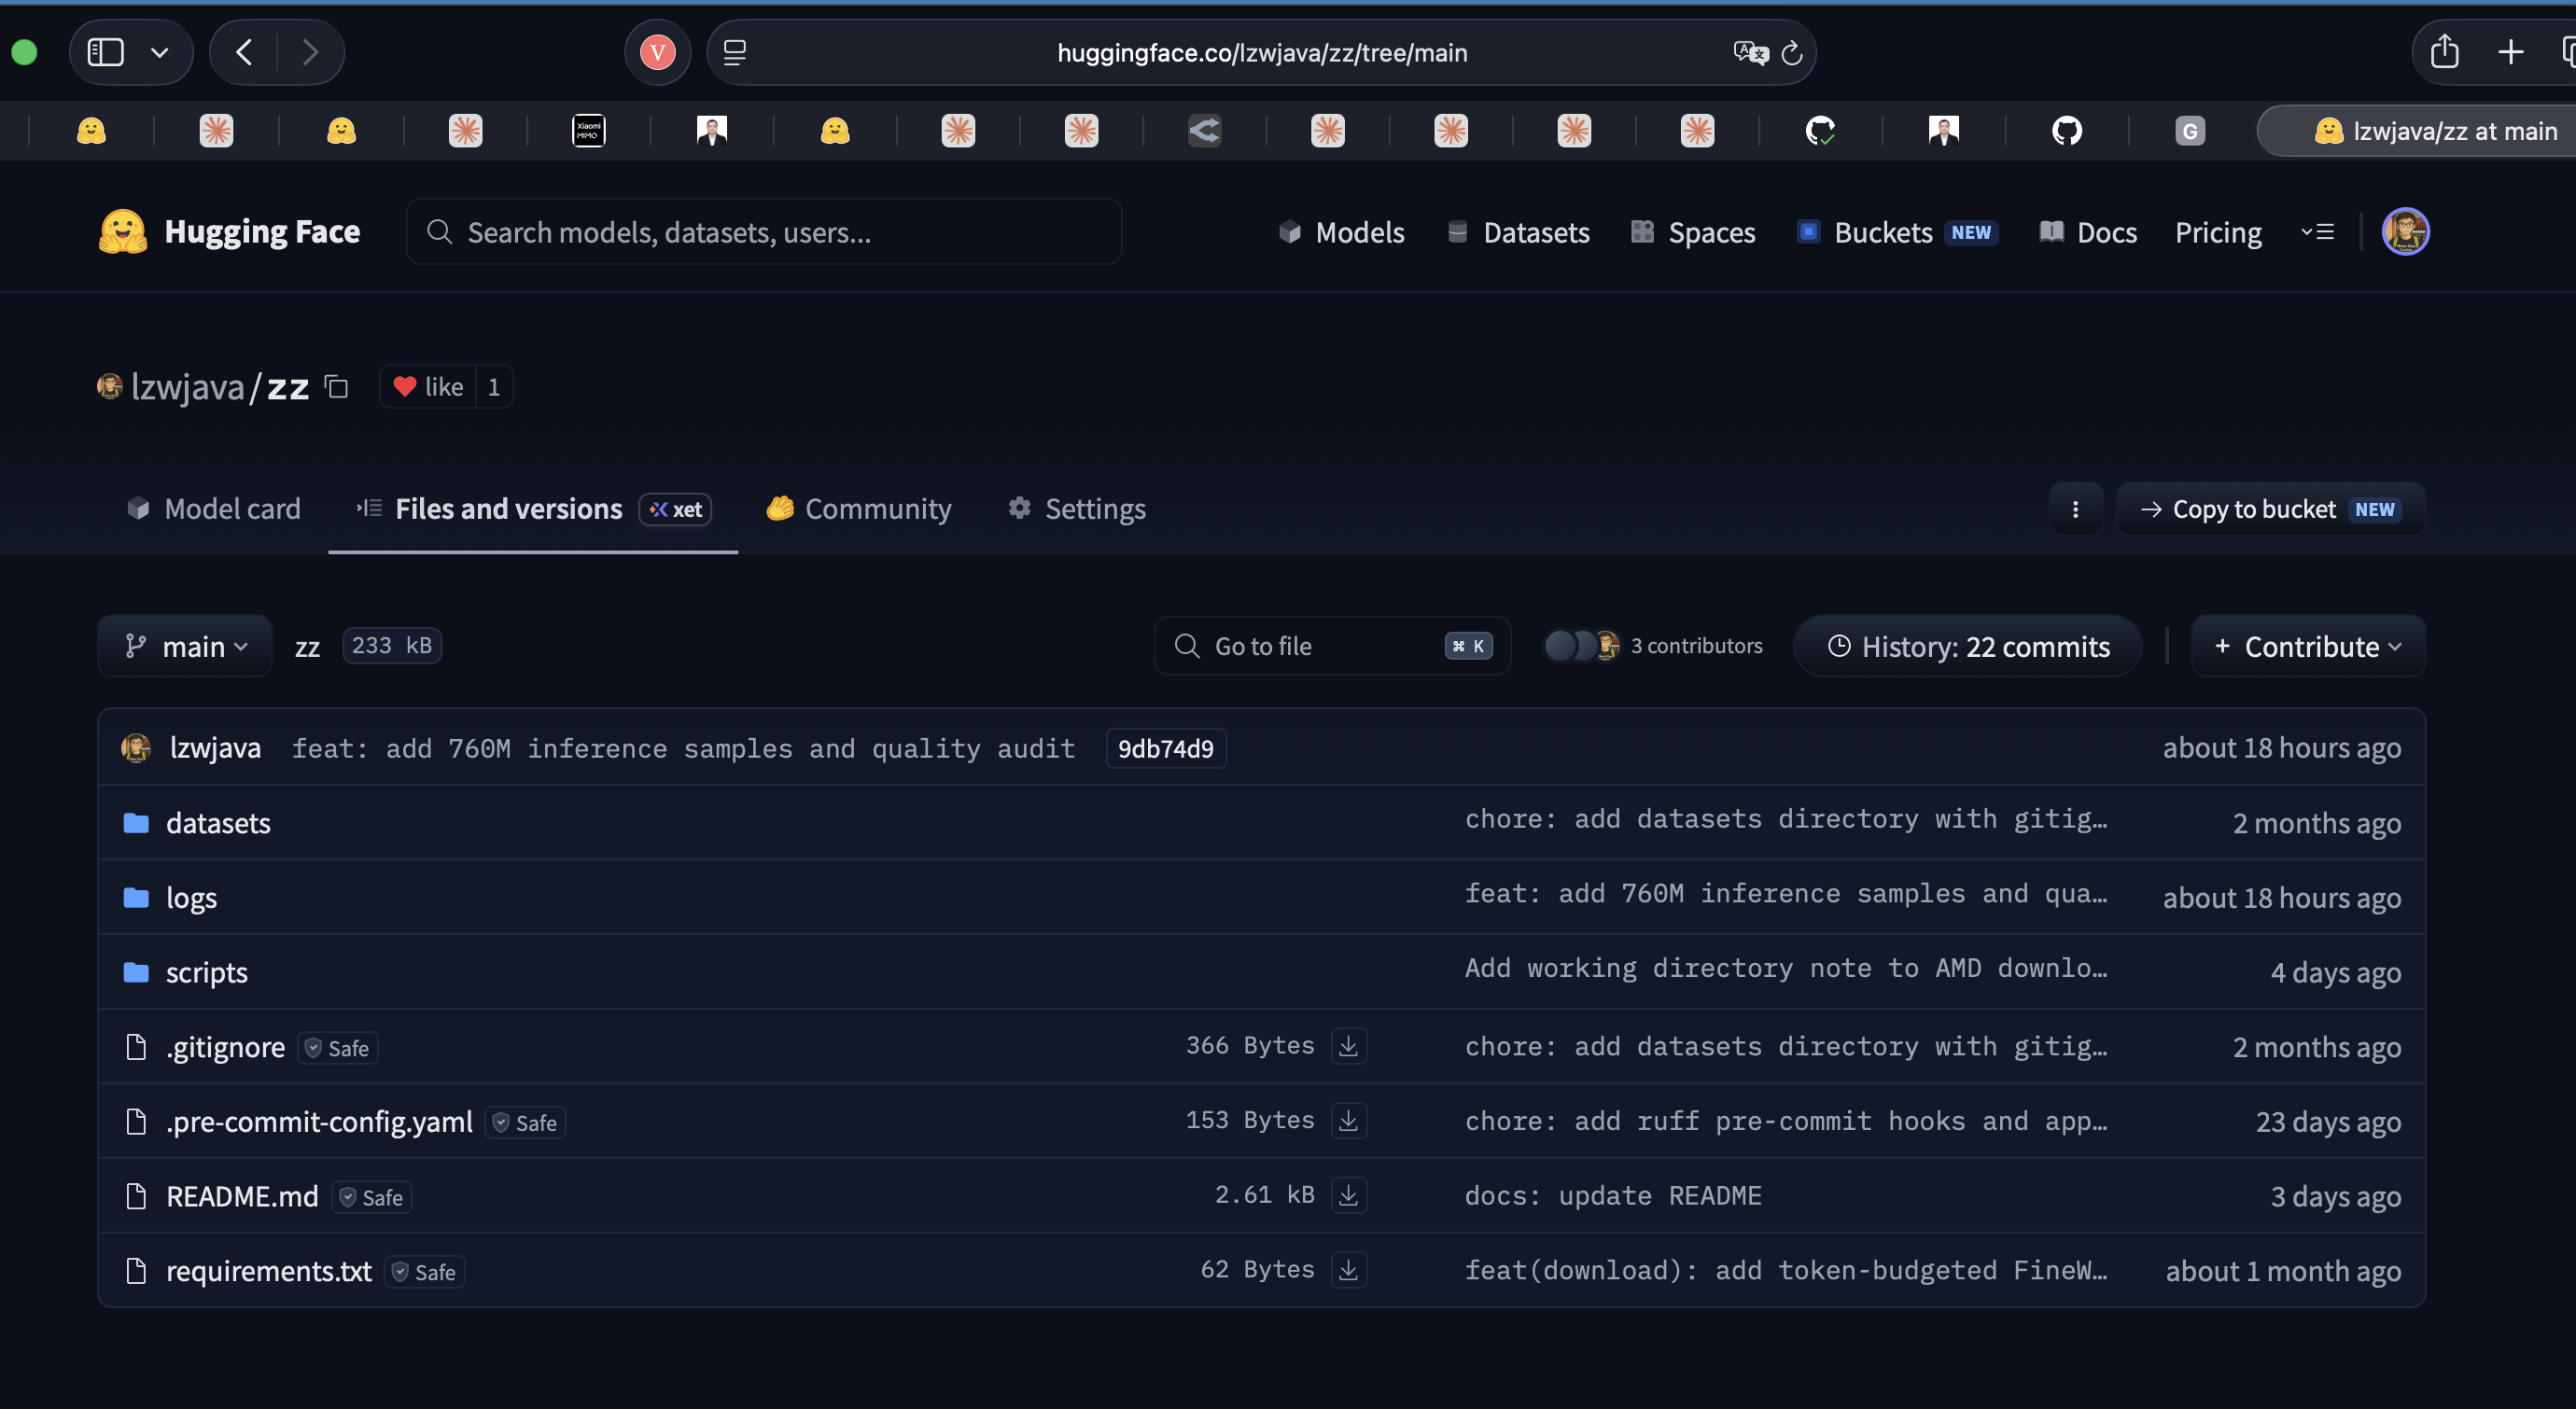
Task: Click lzwjava author in latest commit row
Action: tap(215, 747)
